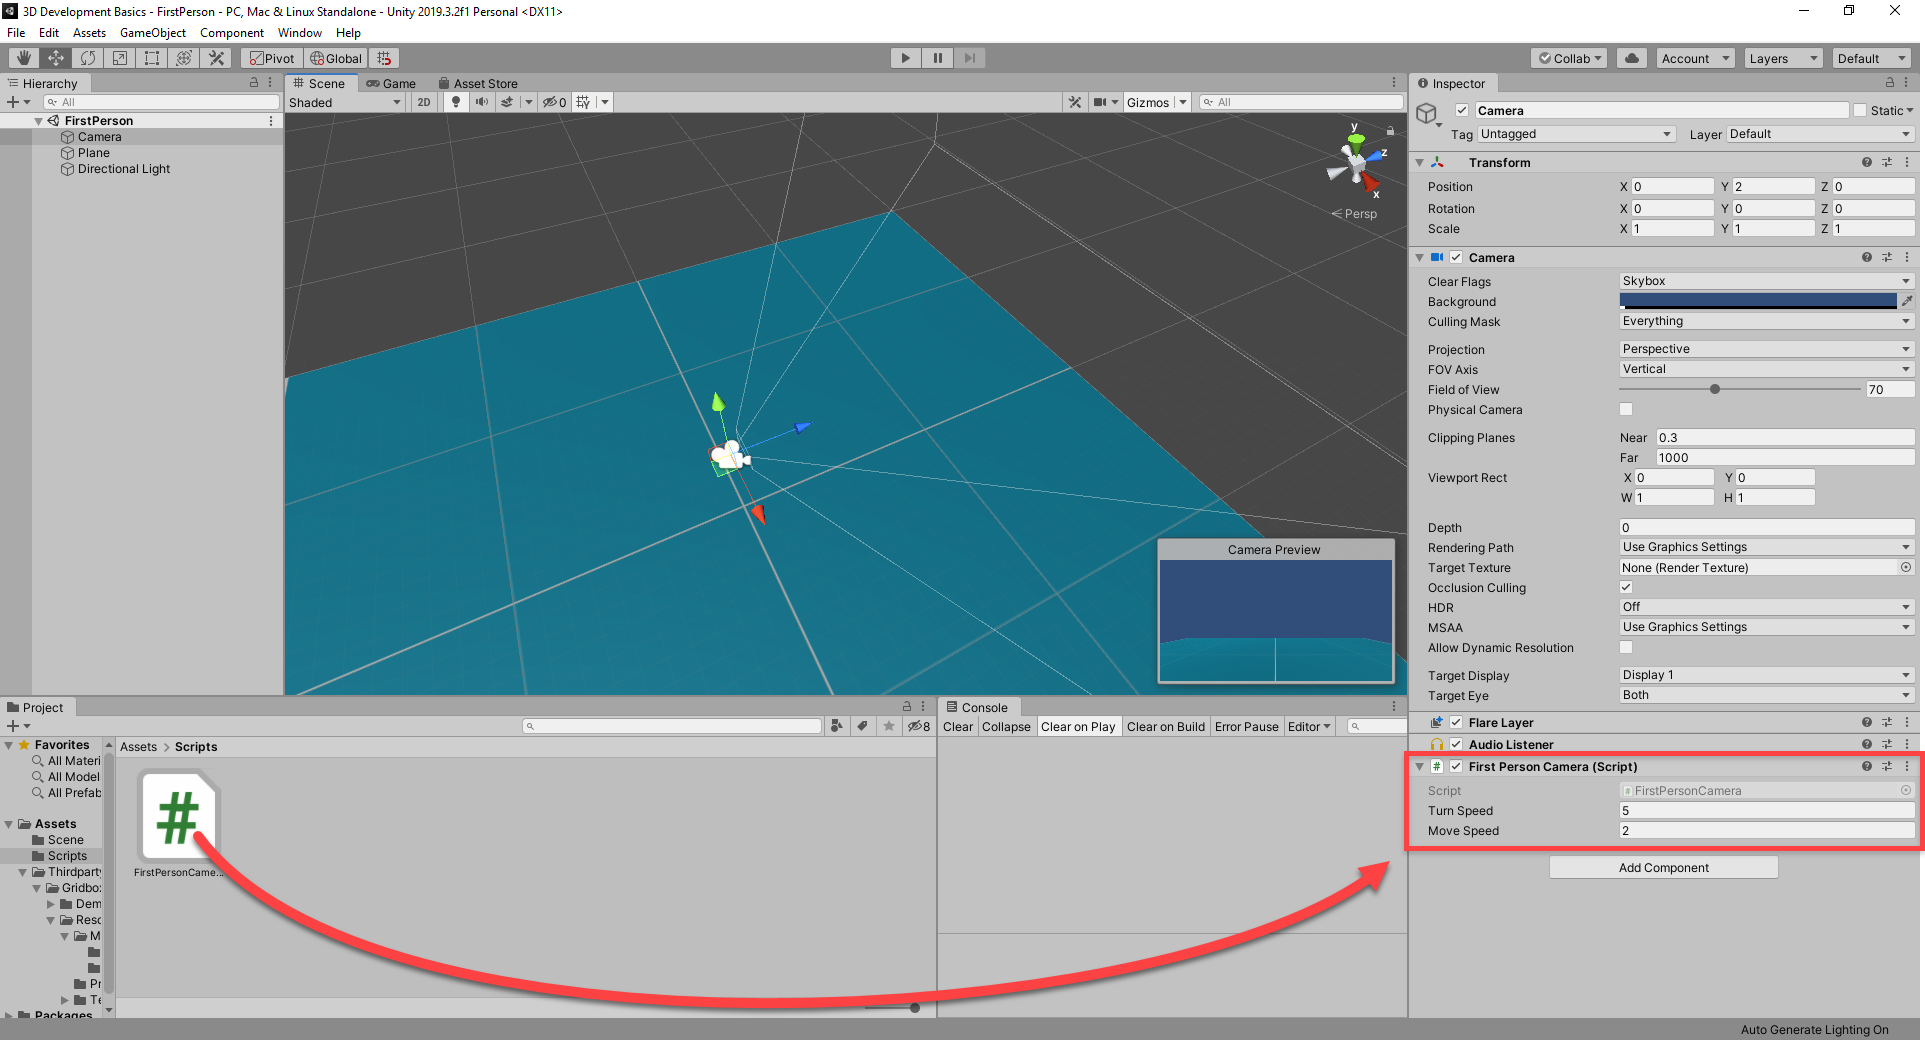Disable Audio Listener component checkbox
Viewport: 1925px width, 1040px height.
(1456, 744)
